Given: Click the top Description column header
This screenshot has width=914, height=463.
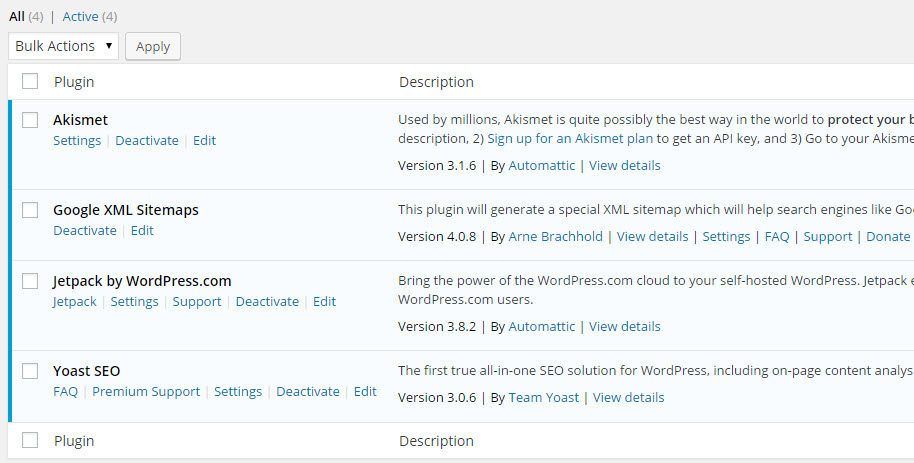Looking at the screenshot, I should click(x=437, y=82).
